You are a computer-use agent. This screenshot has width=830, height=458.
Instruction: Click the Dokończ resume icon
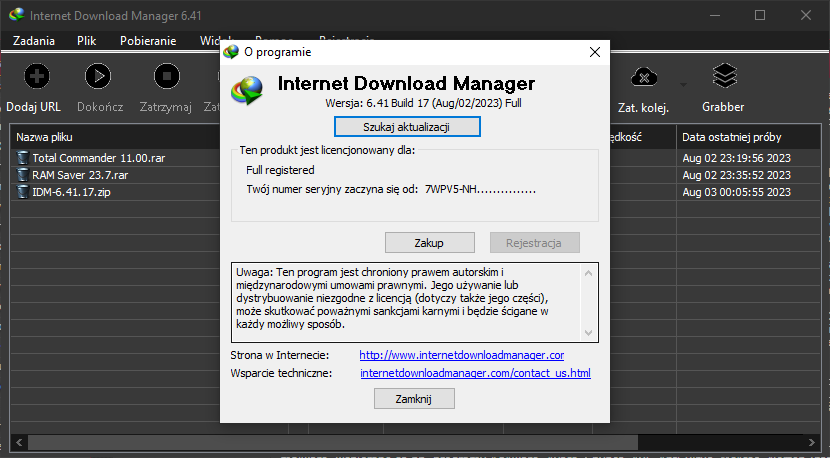pos(98,76)
